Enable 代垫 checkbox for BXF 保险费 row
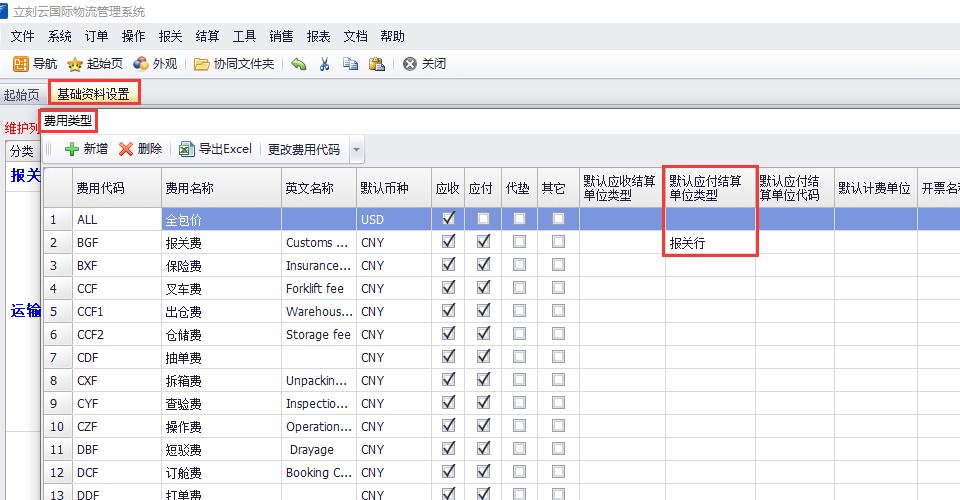 point(519,265)
